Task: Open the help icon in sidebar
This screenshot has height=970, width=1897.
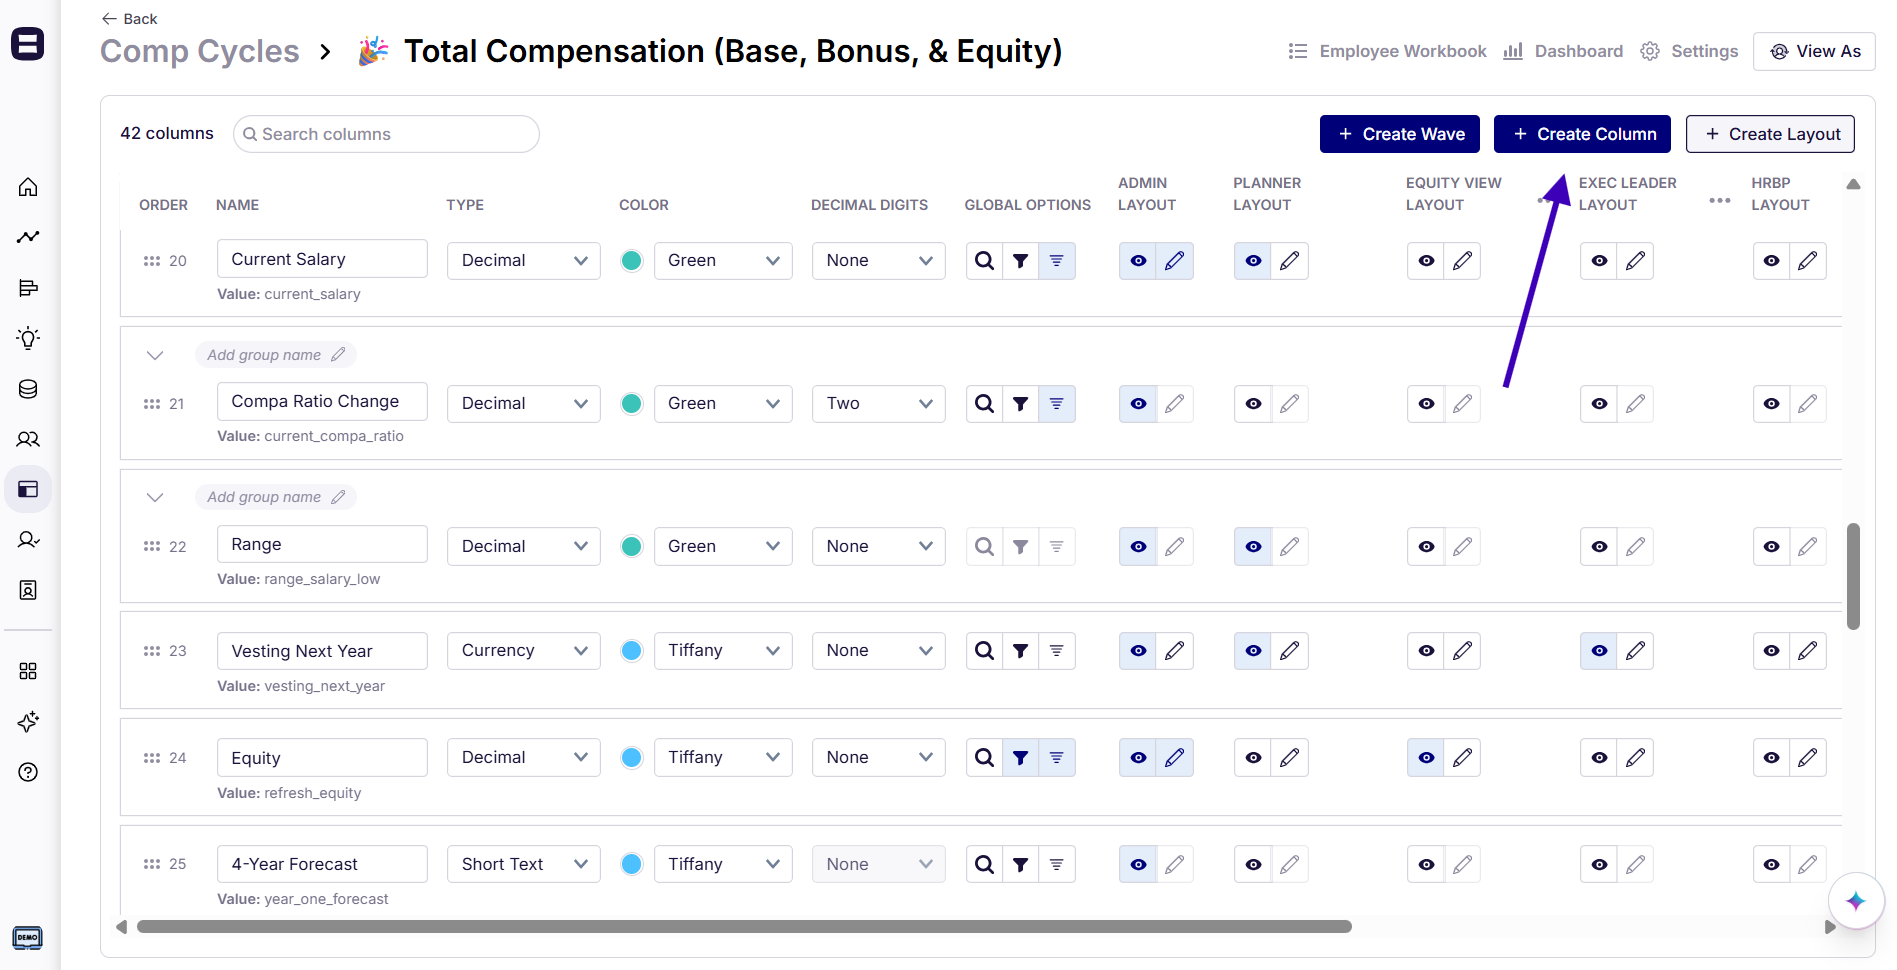Action: [x=28, y=772]
